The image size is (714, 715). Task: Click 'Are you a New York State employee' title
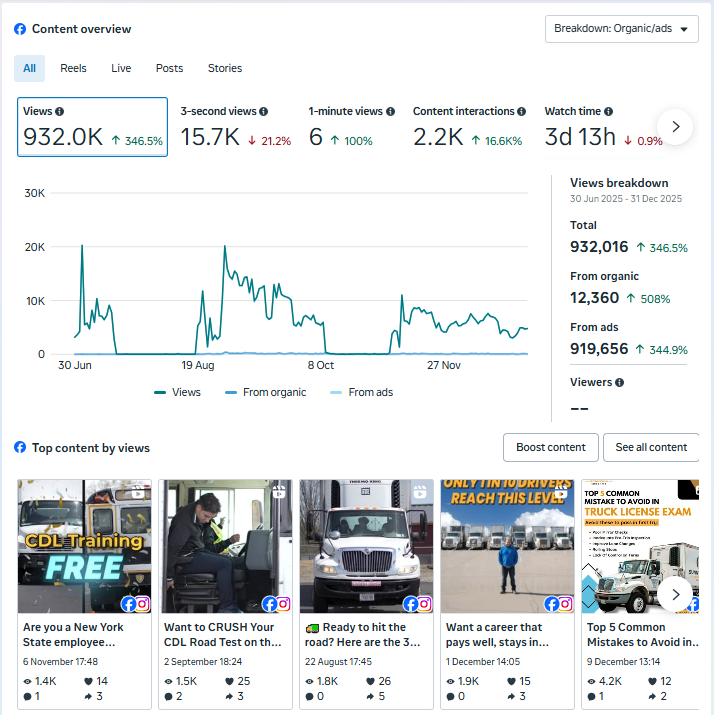pos(73,635)
